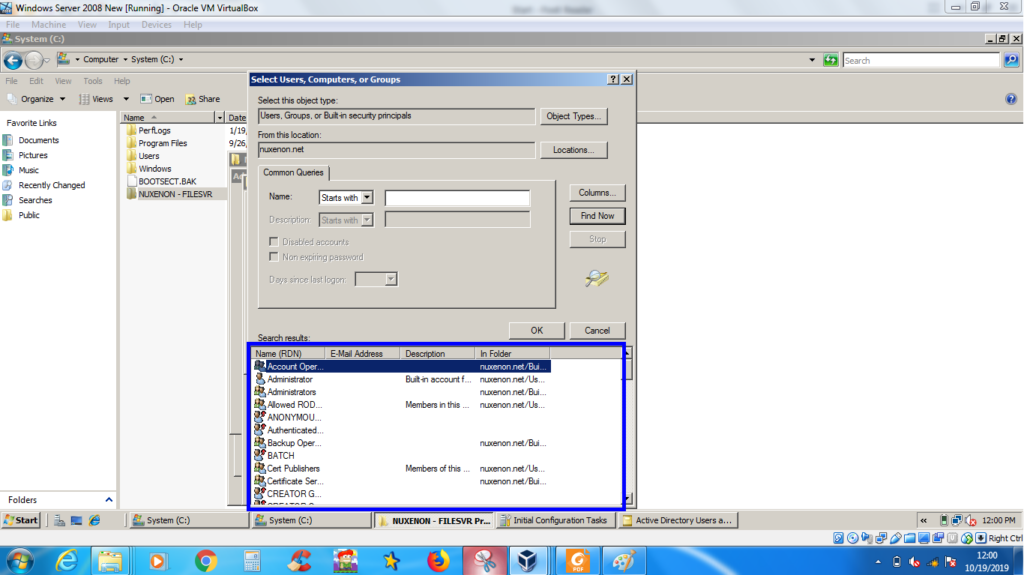The width and height of the screenshot is (1024, 575).
Task: Click the Start button in guest taskbar
Action: tap(21, 520)
